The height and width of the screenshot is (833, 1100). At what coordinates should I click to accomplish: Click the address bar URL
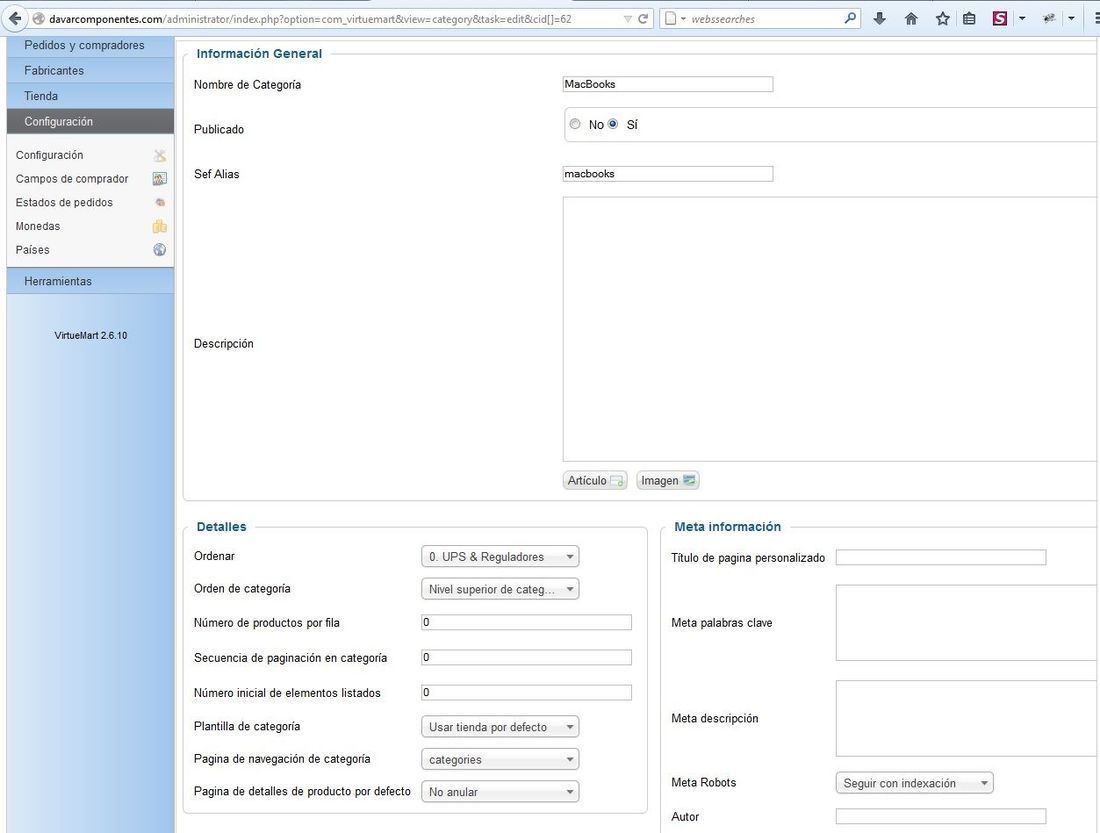tap(310, 19)
